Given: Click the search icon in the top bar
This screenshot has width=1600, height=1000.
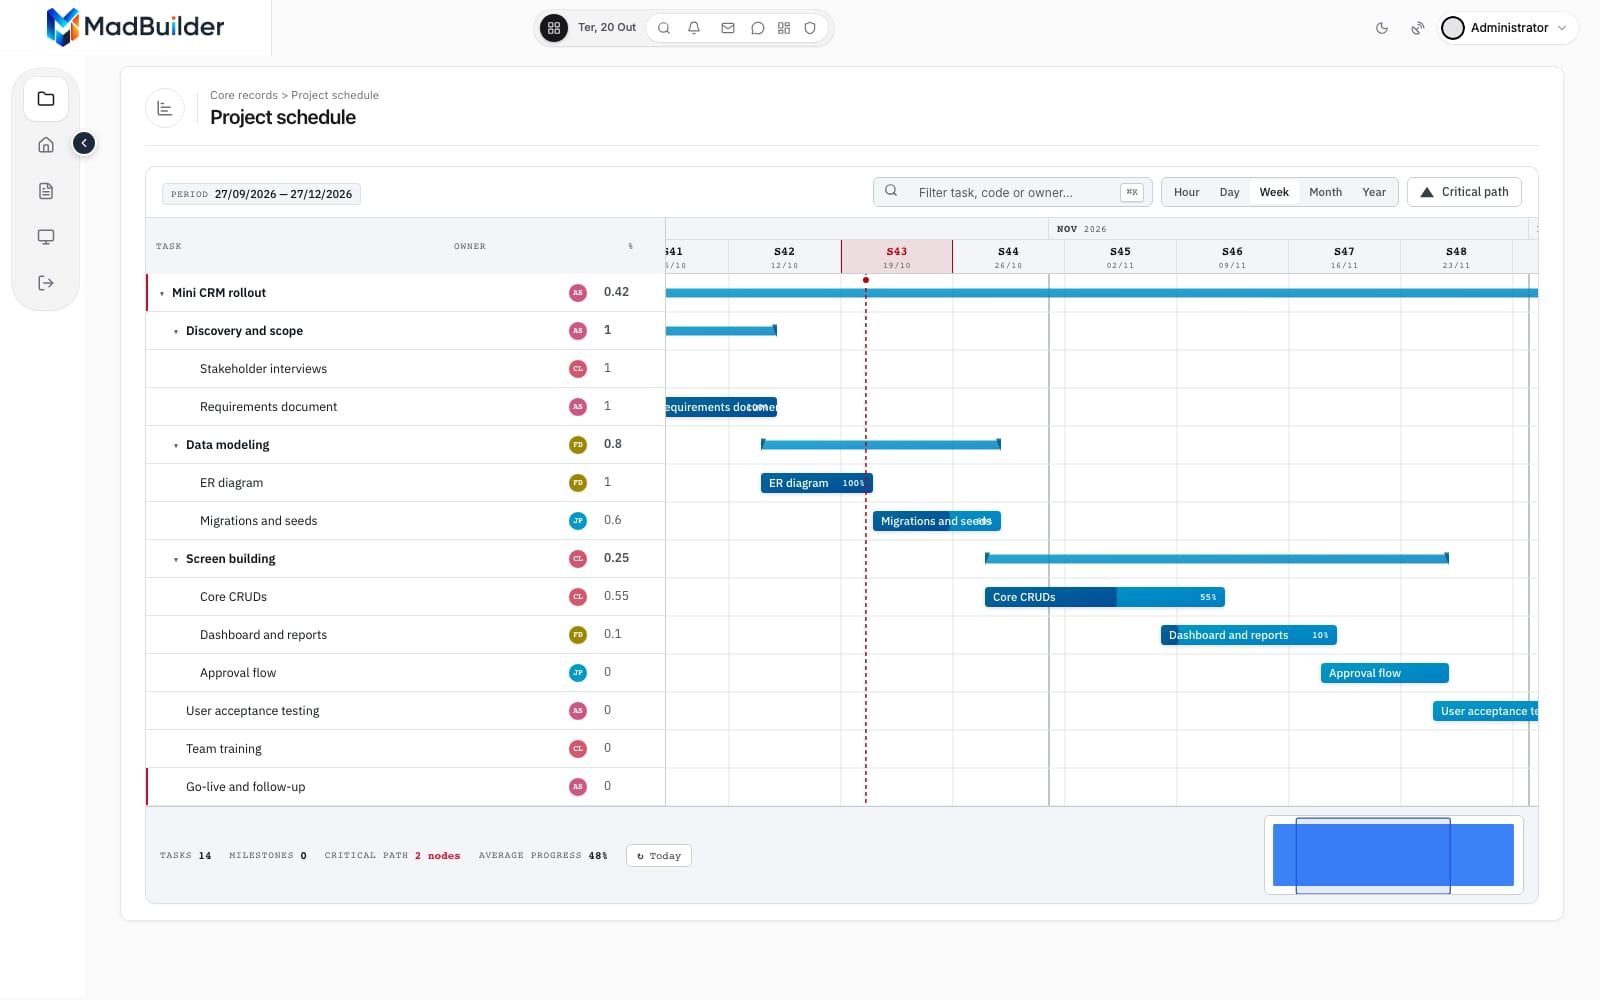Looking at the screenshot, I should (664, 28).
